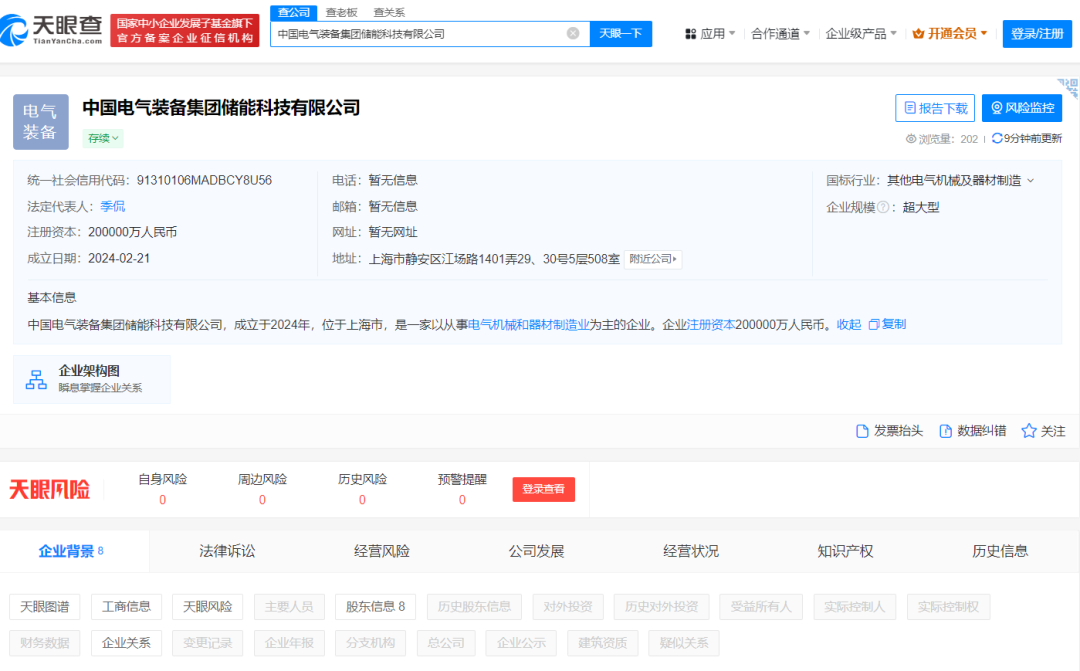This screenshot has width=1080, height=671.
Task: Open the 企业级产品 dropdown
Action: click(x=861, y=34)
